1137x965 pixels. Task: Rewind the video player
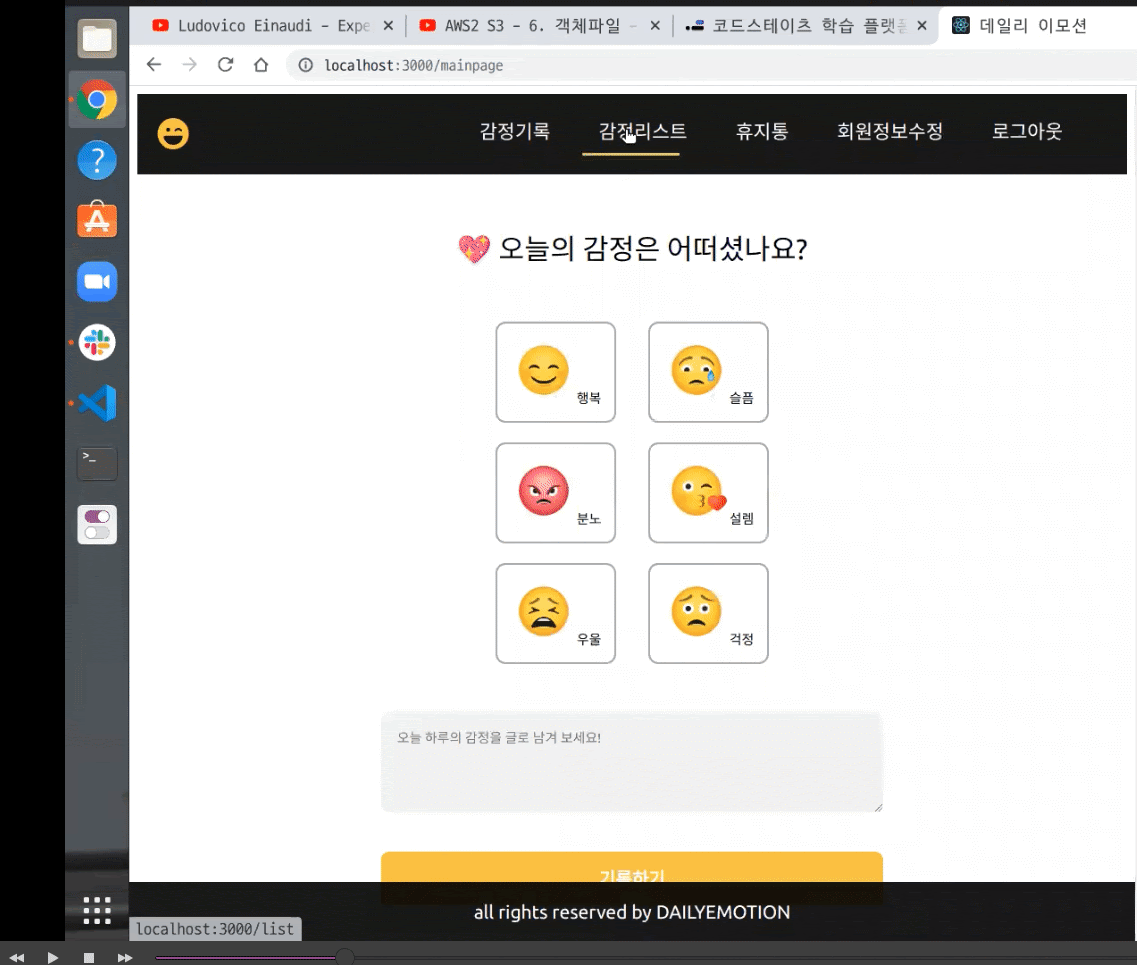[x=17, y=958]
